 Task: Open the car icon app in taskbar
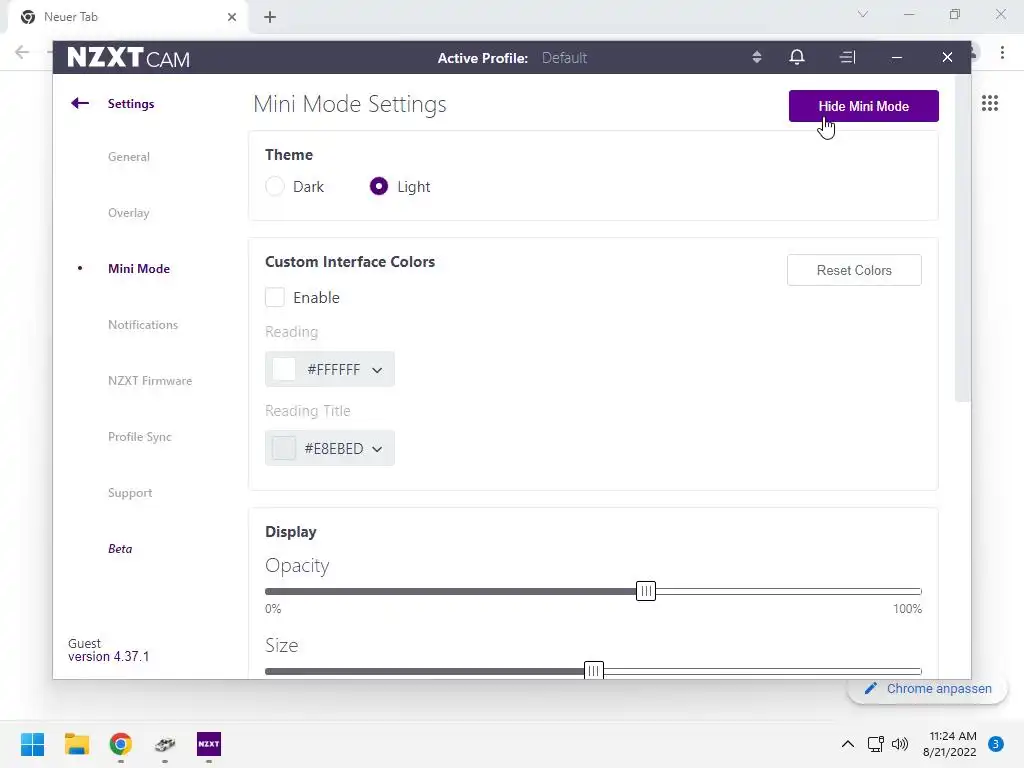point(165,744)
